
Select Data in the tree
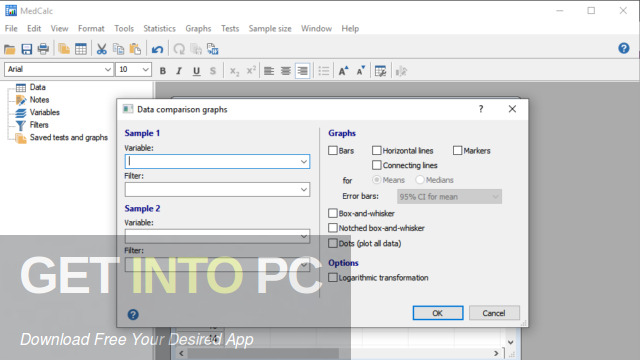38,87
